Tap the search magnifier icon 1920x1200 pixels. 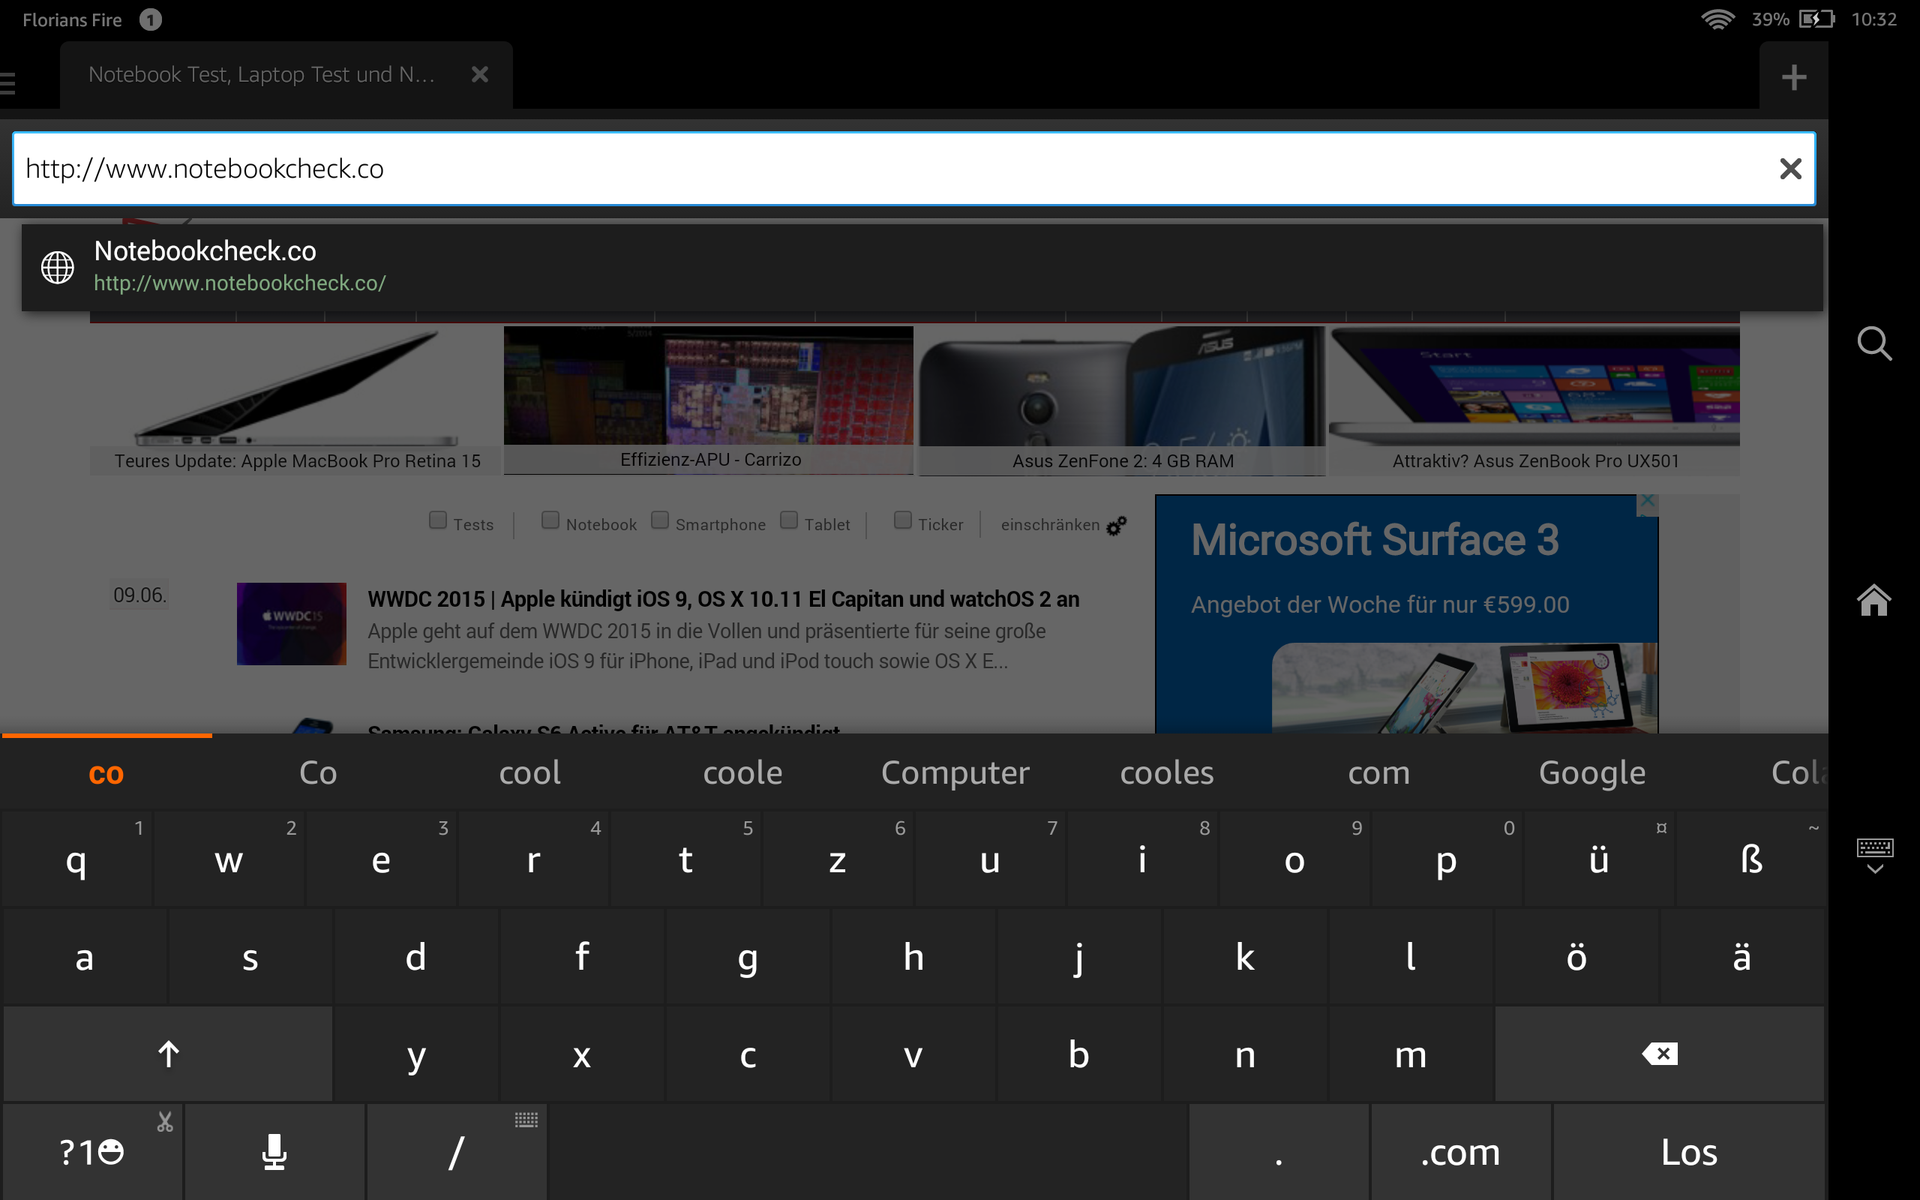tap(1874, 344)
